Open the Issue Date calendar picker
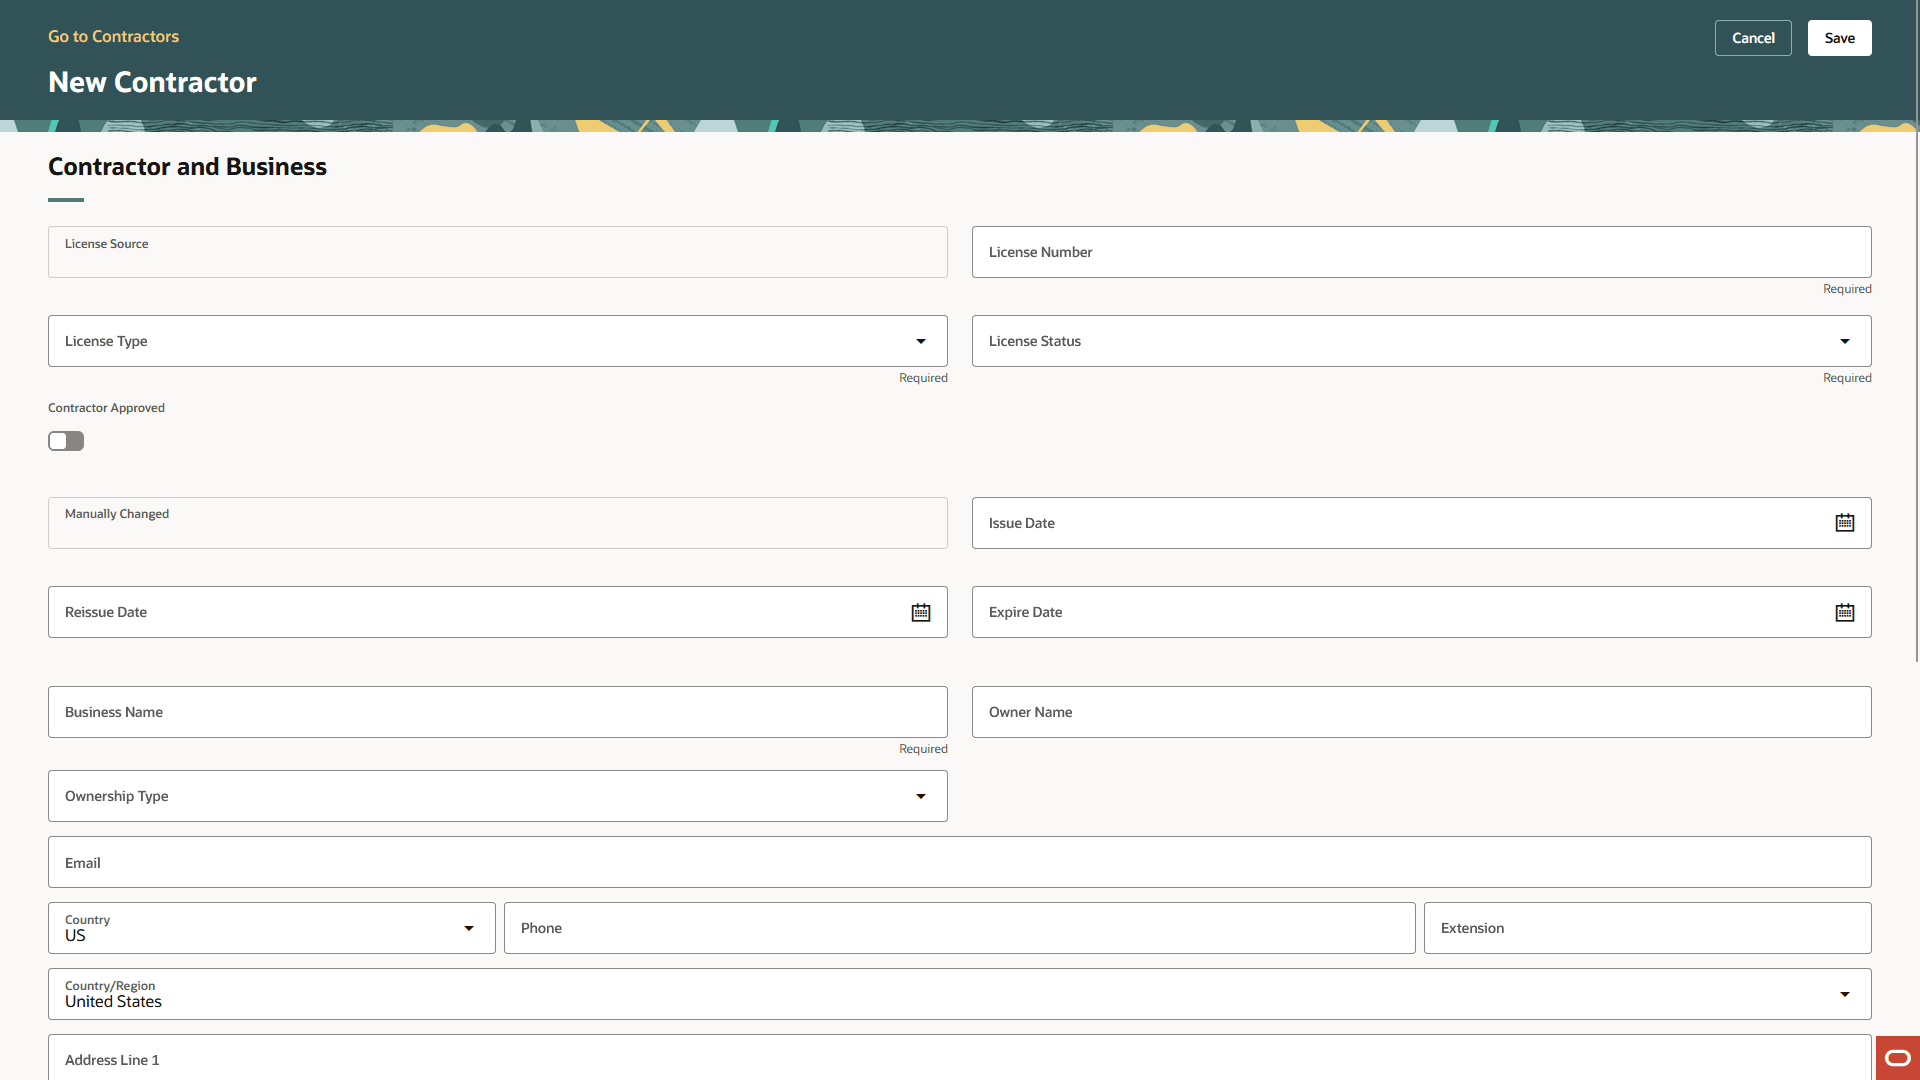The image size is (1920, 1080). (1845, 522)
